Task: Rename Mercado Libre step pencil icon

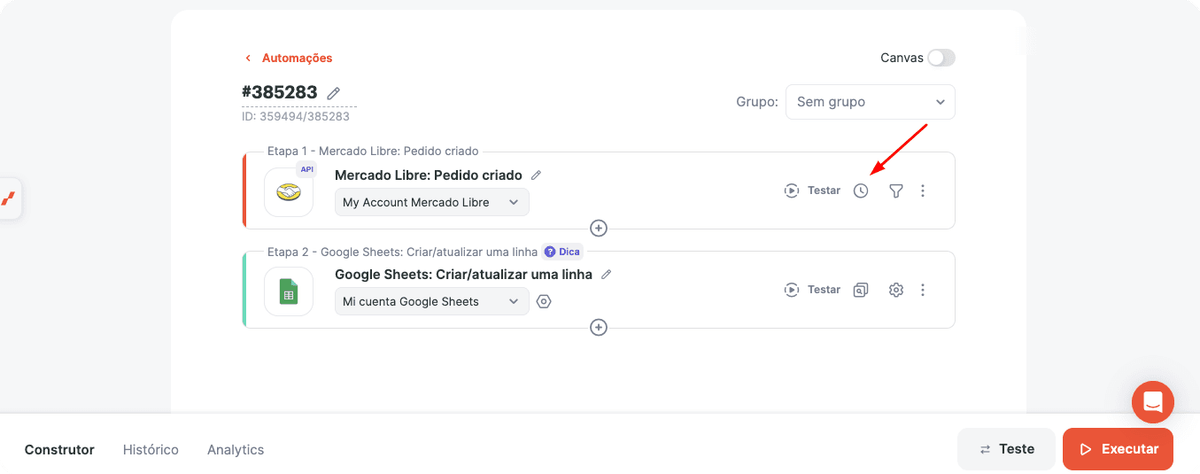Action: coord(536,175)
